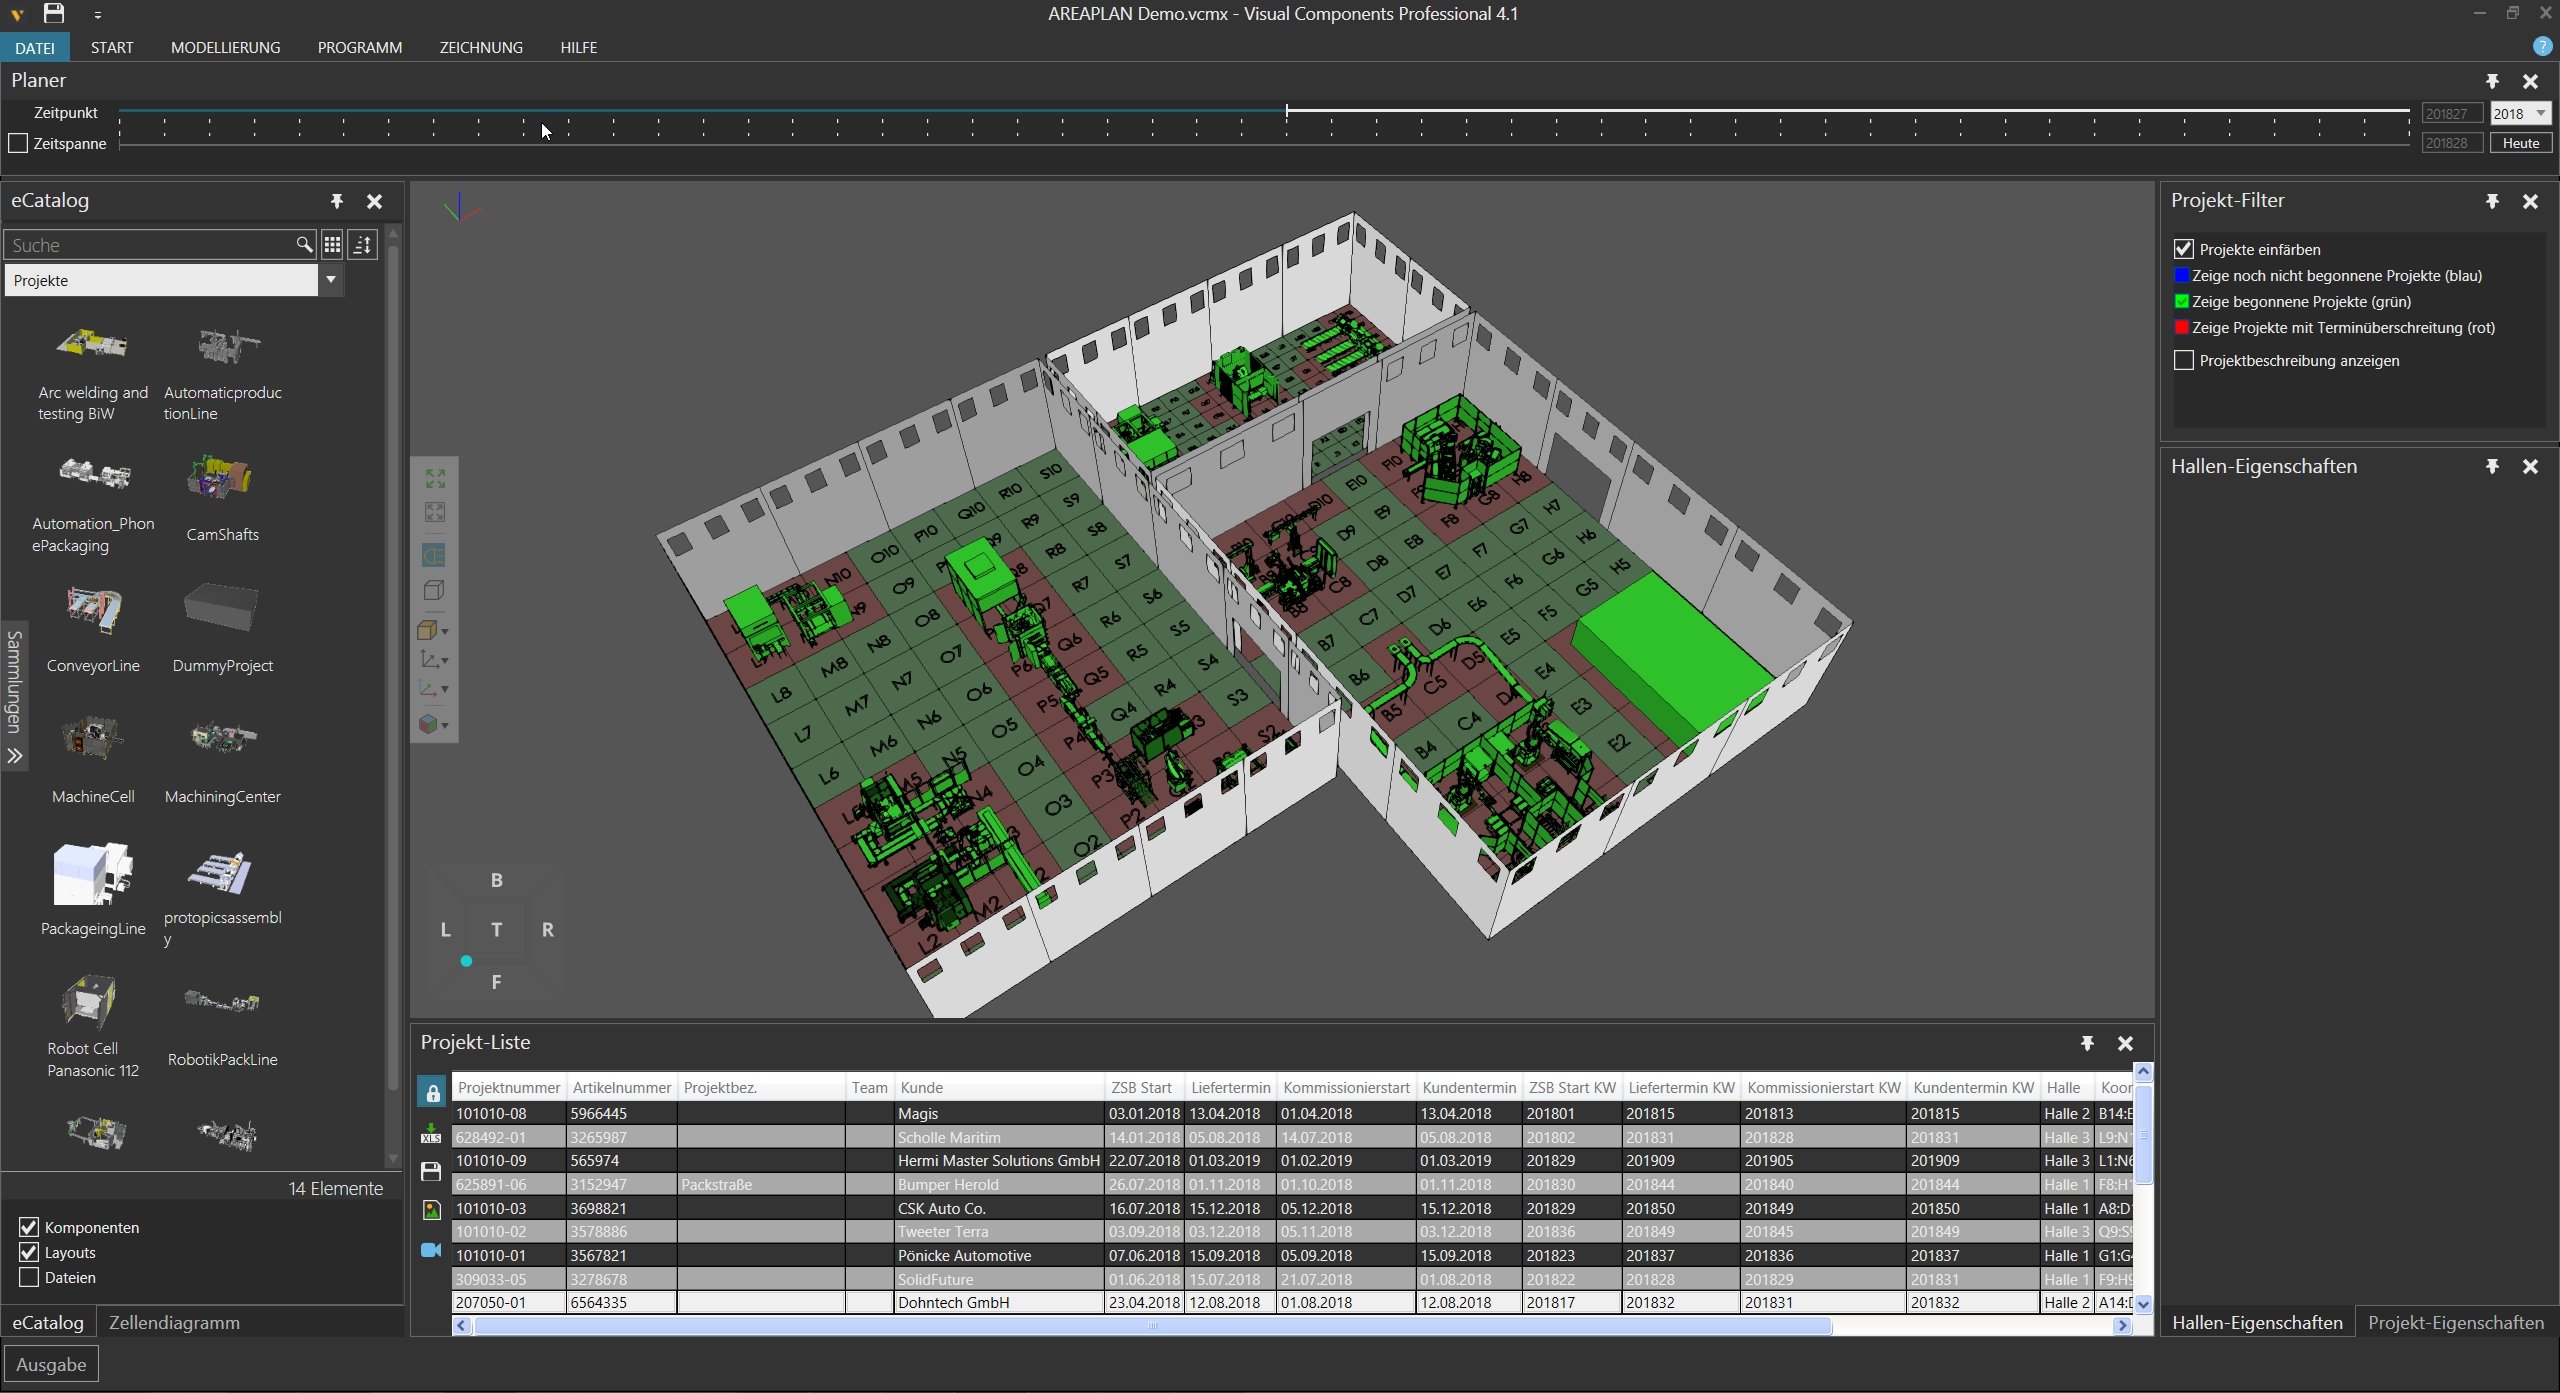2560x1393 pixels.
Task: Open the Projekte category dropdown
Action: (x=331, y=280)
